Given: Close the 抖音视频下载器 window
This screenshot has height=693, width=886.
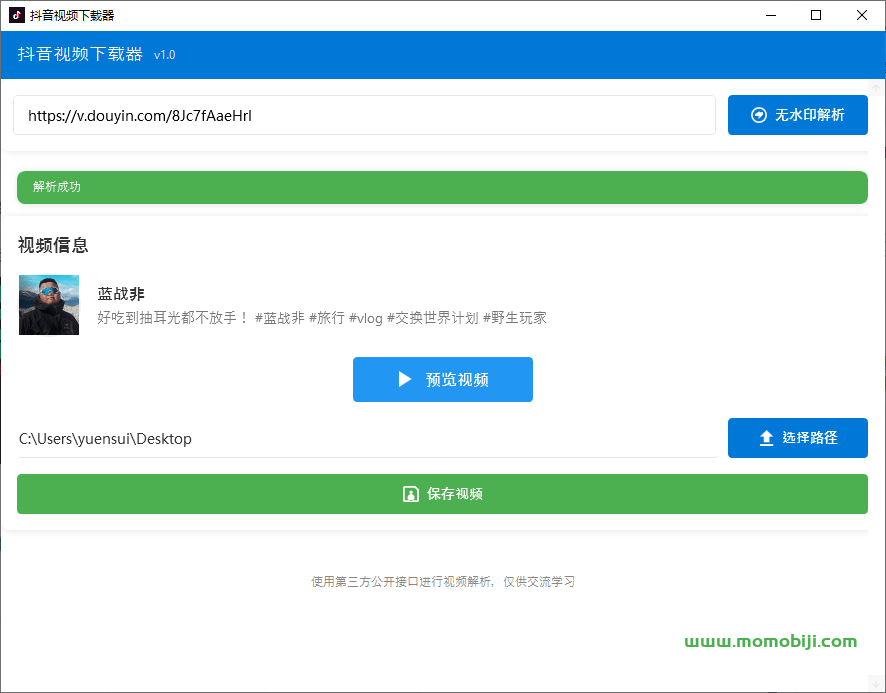Looking at the screenshot, I should (x=862, y=15).
